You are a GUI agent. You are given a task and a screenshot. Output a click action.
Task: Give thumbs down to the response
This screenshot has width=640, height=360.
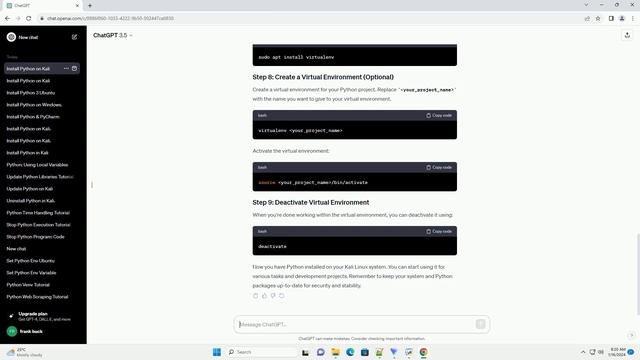click(x=273, y=296)
